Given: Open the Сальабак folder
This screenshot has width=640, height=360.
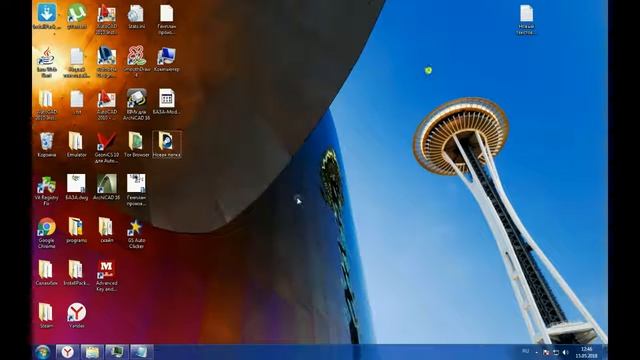Looking at the screenshot, I should click(x=47, y=273).
